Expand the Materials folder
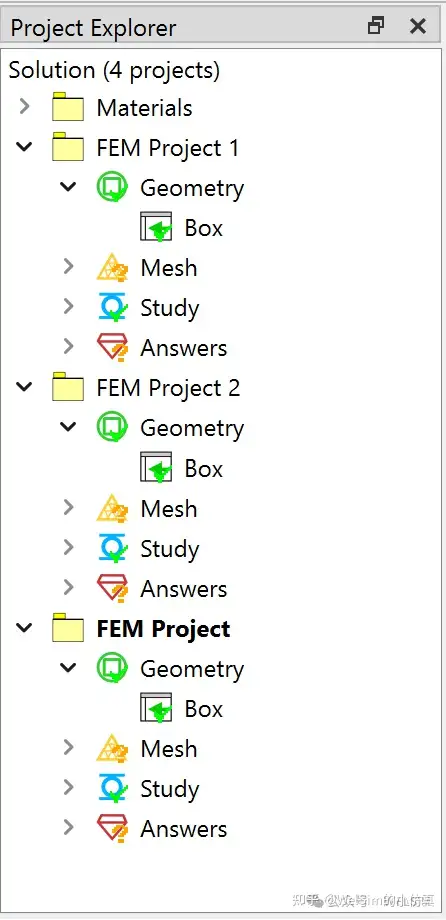The width and height of the screenshot is (446, 920). [x=24, y=107]
